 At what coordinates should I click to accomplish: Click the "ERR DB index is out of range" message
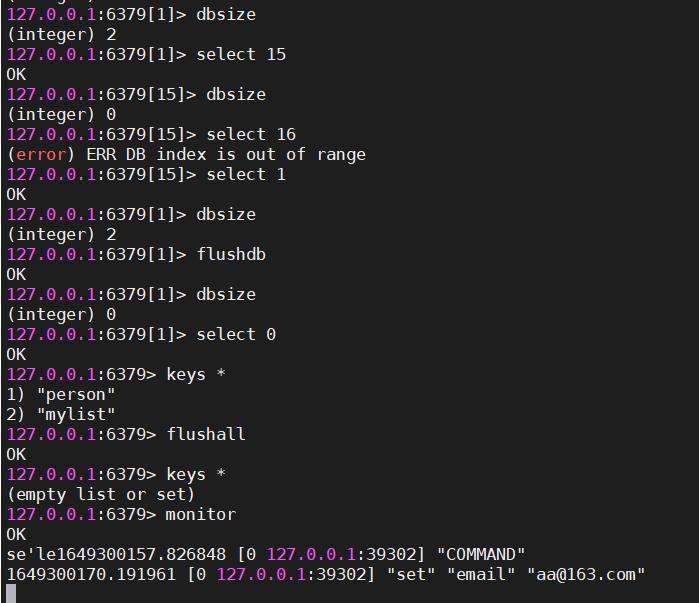point(233,154)
